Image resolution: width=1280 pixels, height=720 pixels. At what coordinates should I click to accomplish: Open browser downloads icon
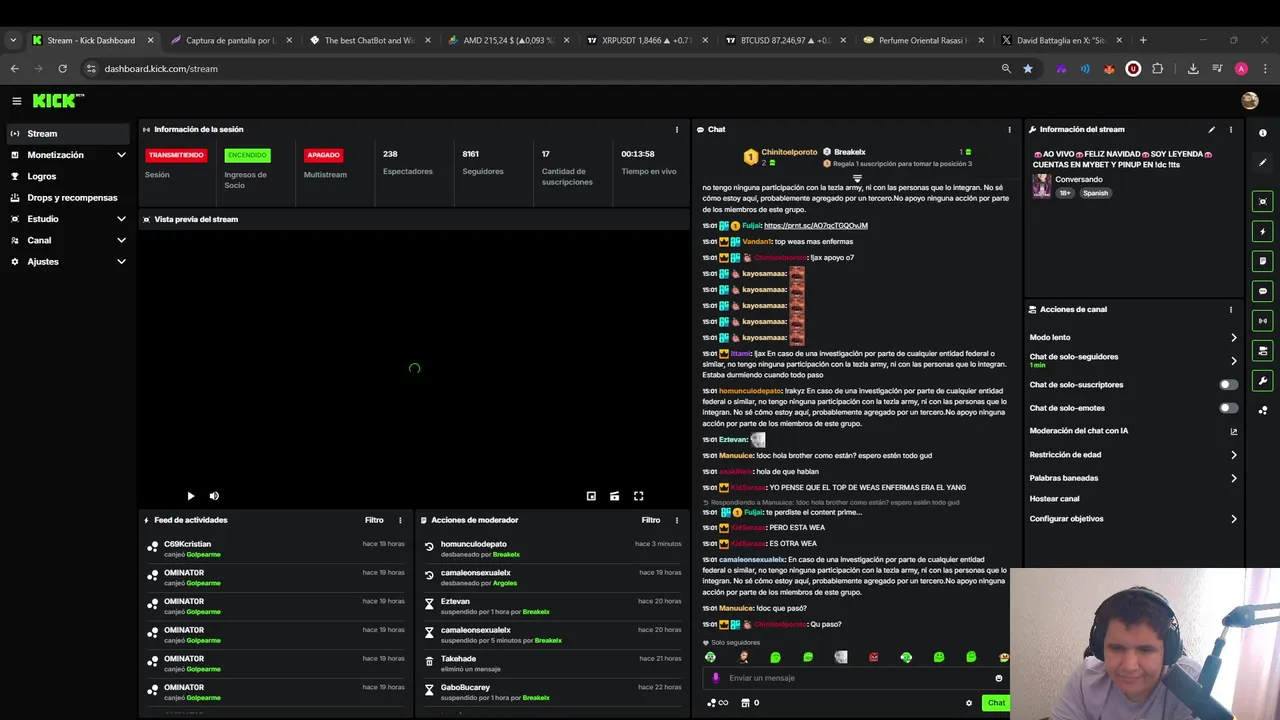pyautogui.click(x=1193, y=69)
